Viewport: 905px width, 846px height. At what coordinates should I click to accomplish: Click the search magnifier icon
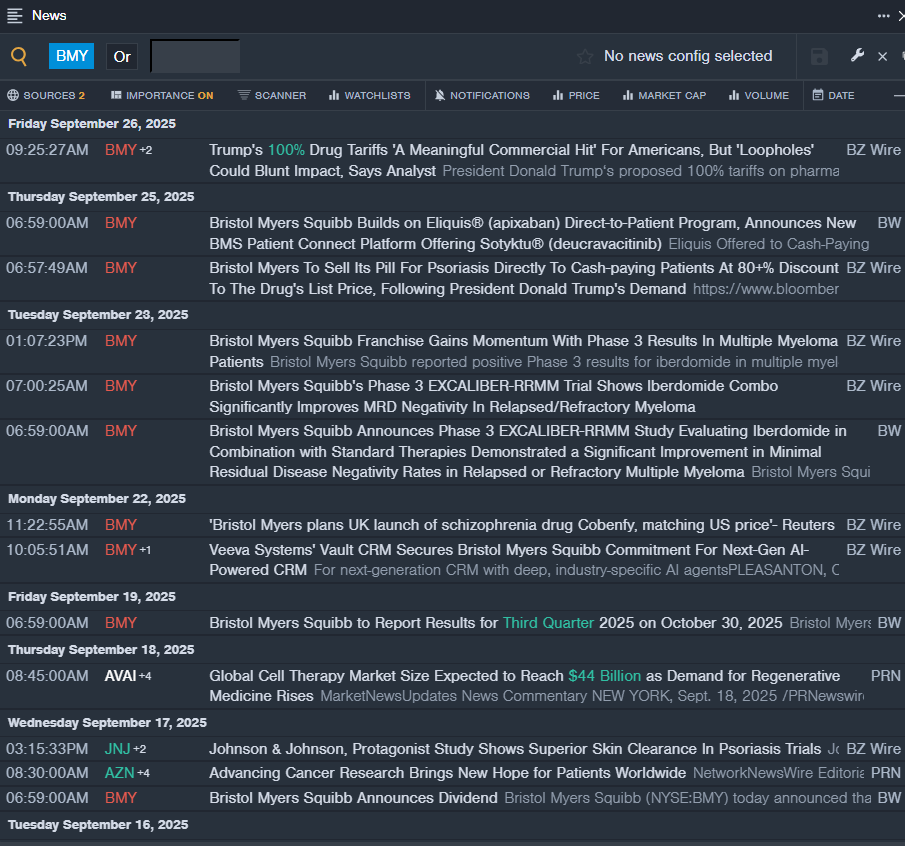point(19,56)
